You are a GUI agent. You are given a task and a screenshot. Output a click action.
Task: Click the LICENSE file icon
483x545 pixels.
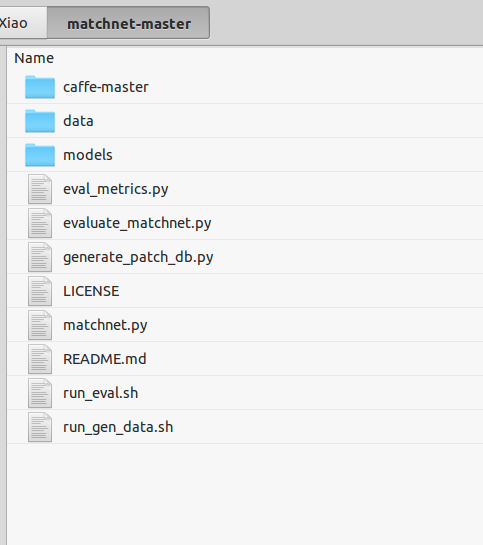click(40, 291)
